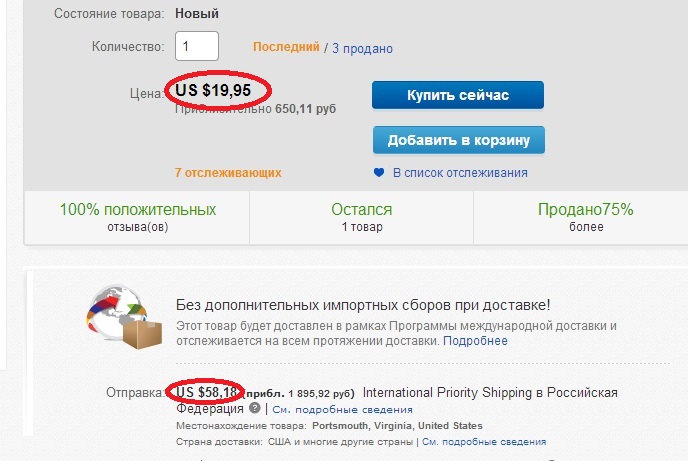Open the shipping help question mark
This screenshot has height=461, width=688.
click(x=255, y=409)
